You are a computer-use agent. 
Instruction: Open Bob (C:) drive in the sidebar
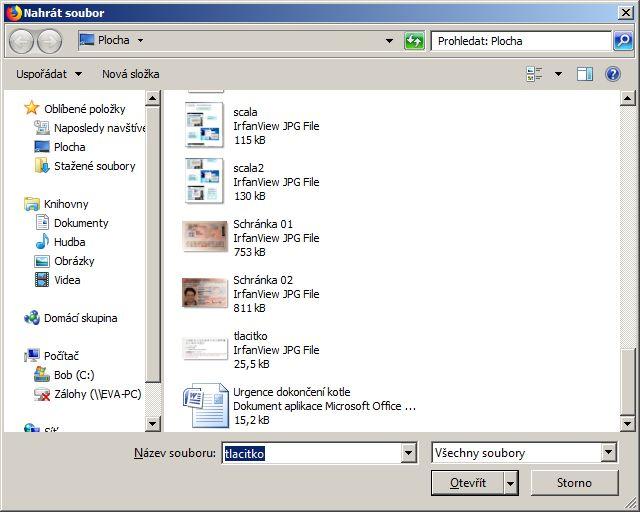click(x=74, y=375)
